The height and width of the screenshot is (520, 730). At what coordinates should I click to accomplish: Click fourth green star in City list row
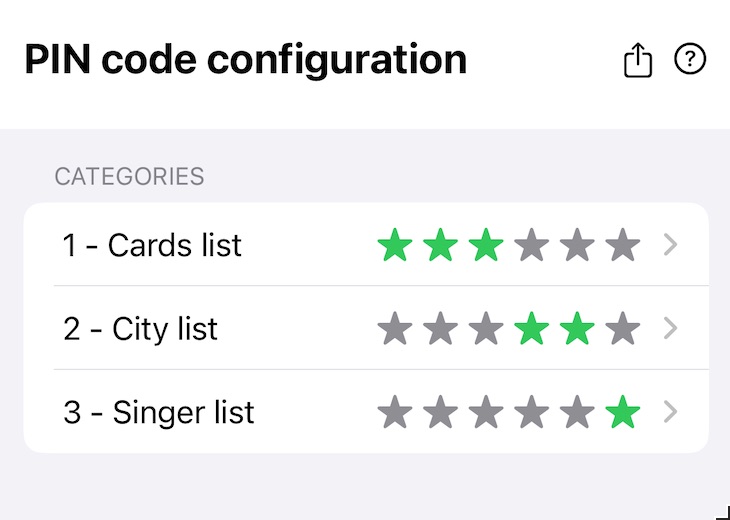(x=532, y=328)
